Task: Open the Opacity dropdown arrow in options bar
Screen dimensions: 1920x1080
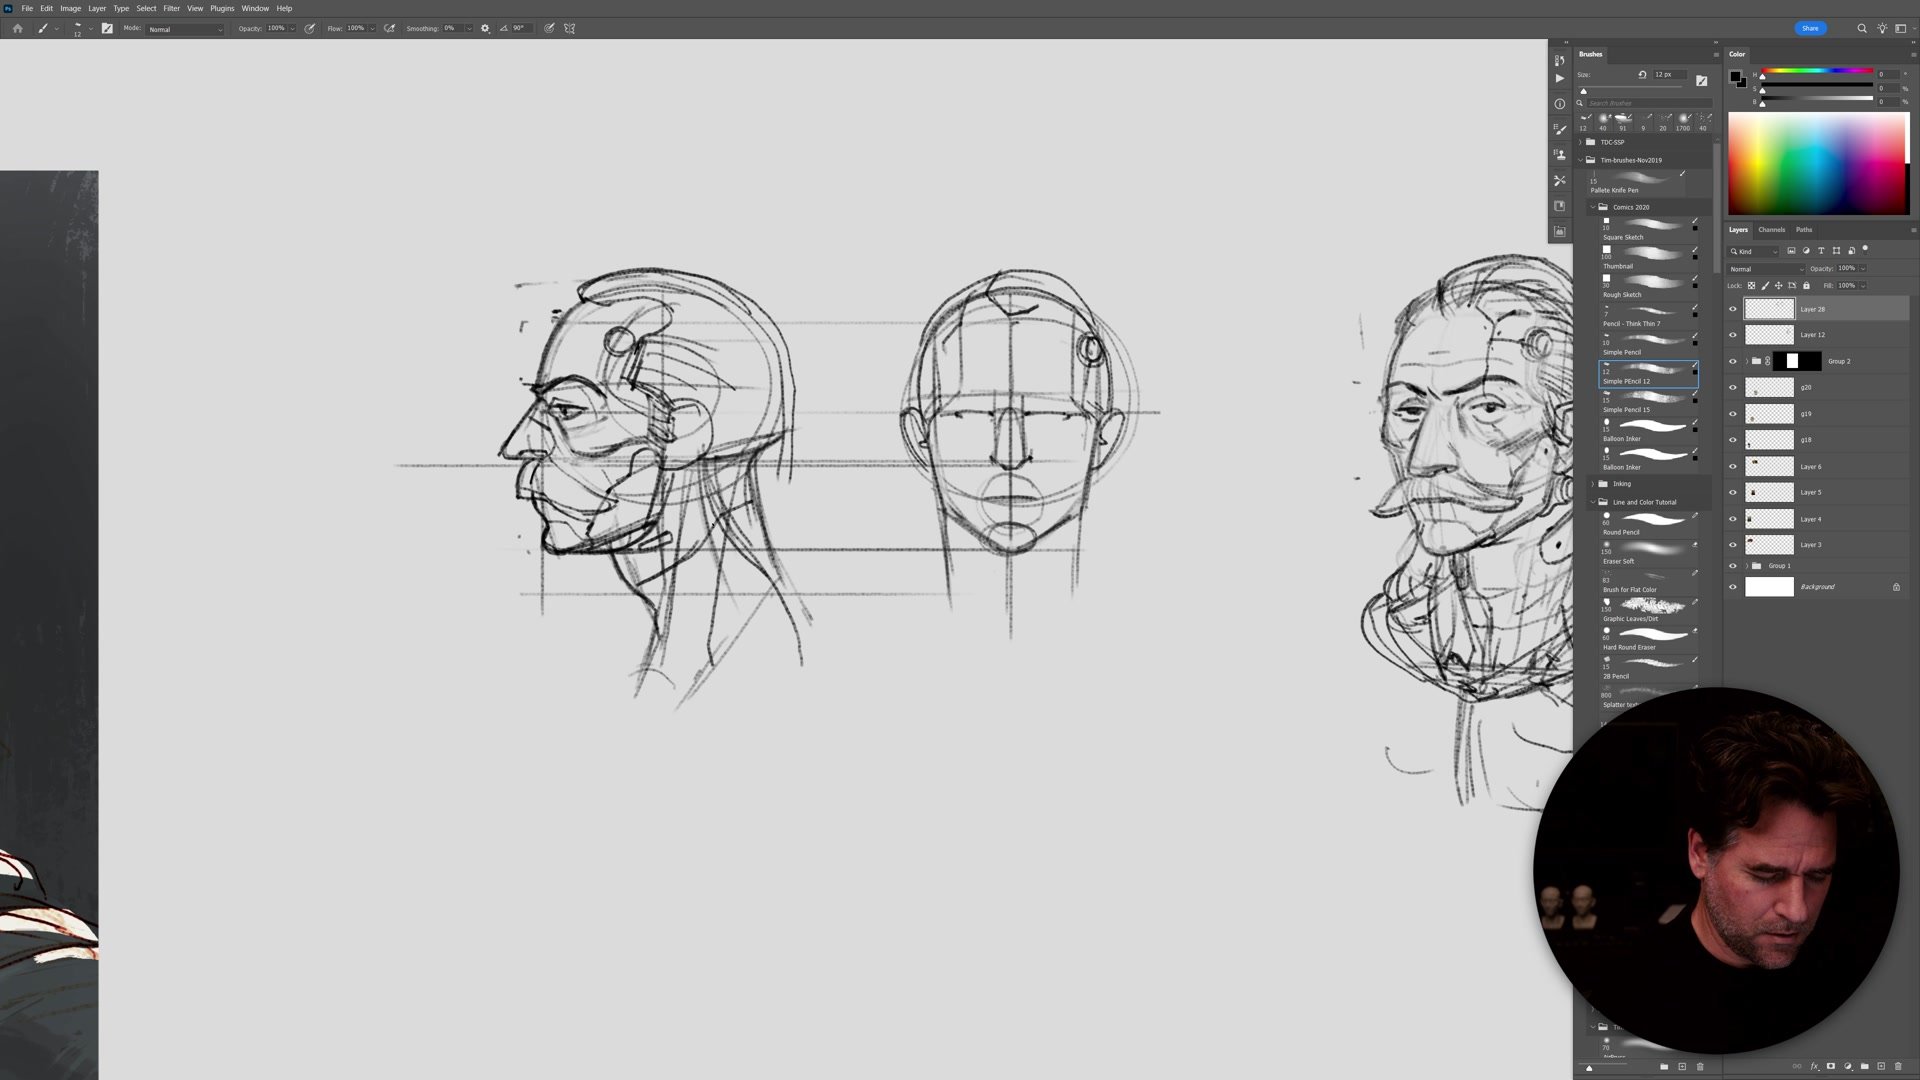Action: [292, 29]
